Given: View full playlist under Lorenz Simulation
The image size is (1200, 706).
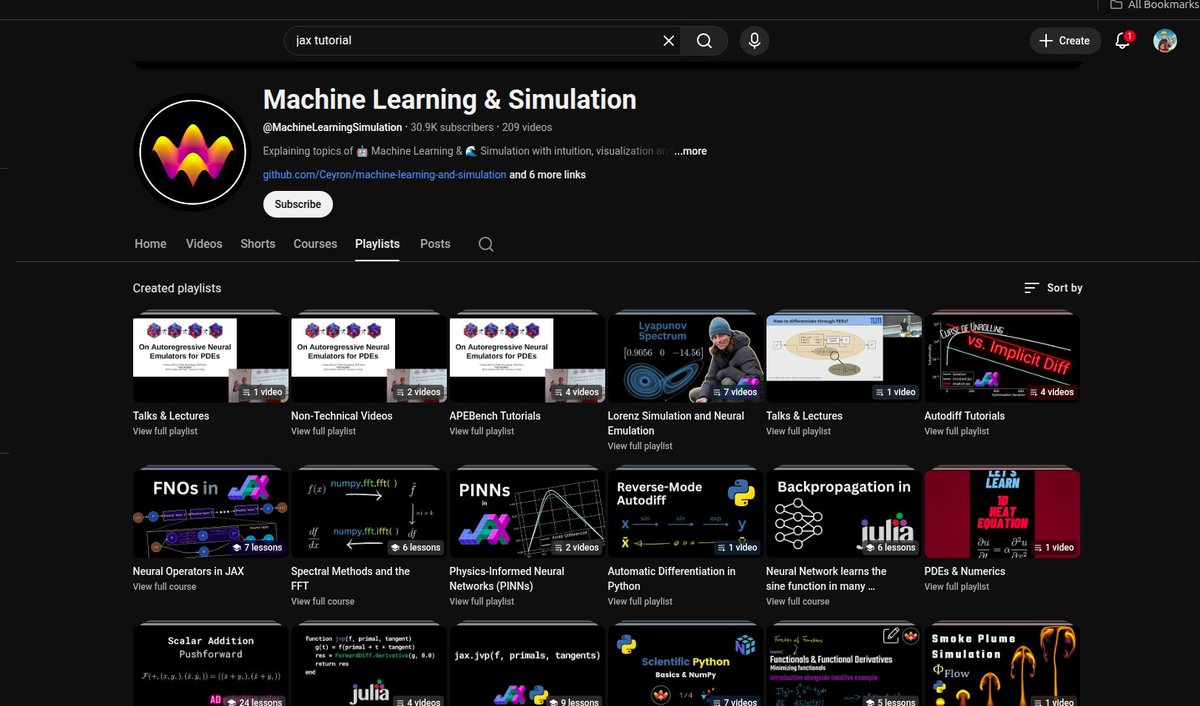Looking at the screenshot, I should [640, 446].
